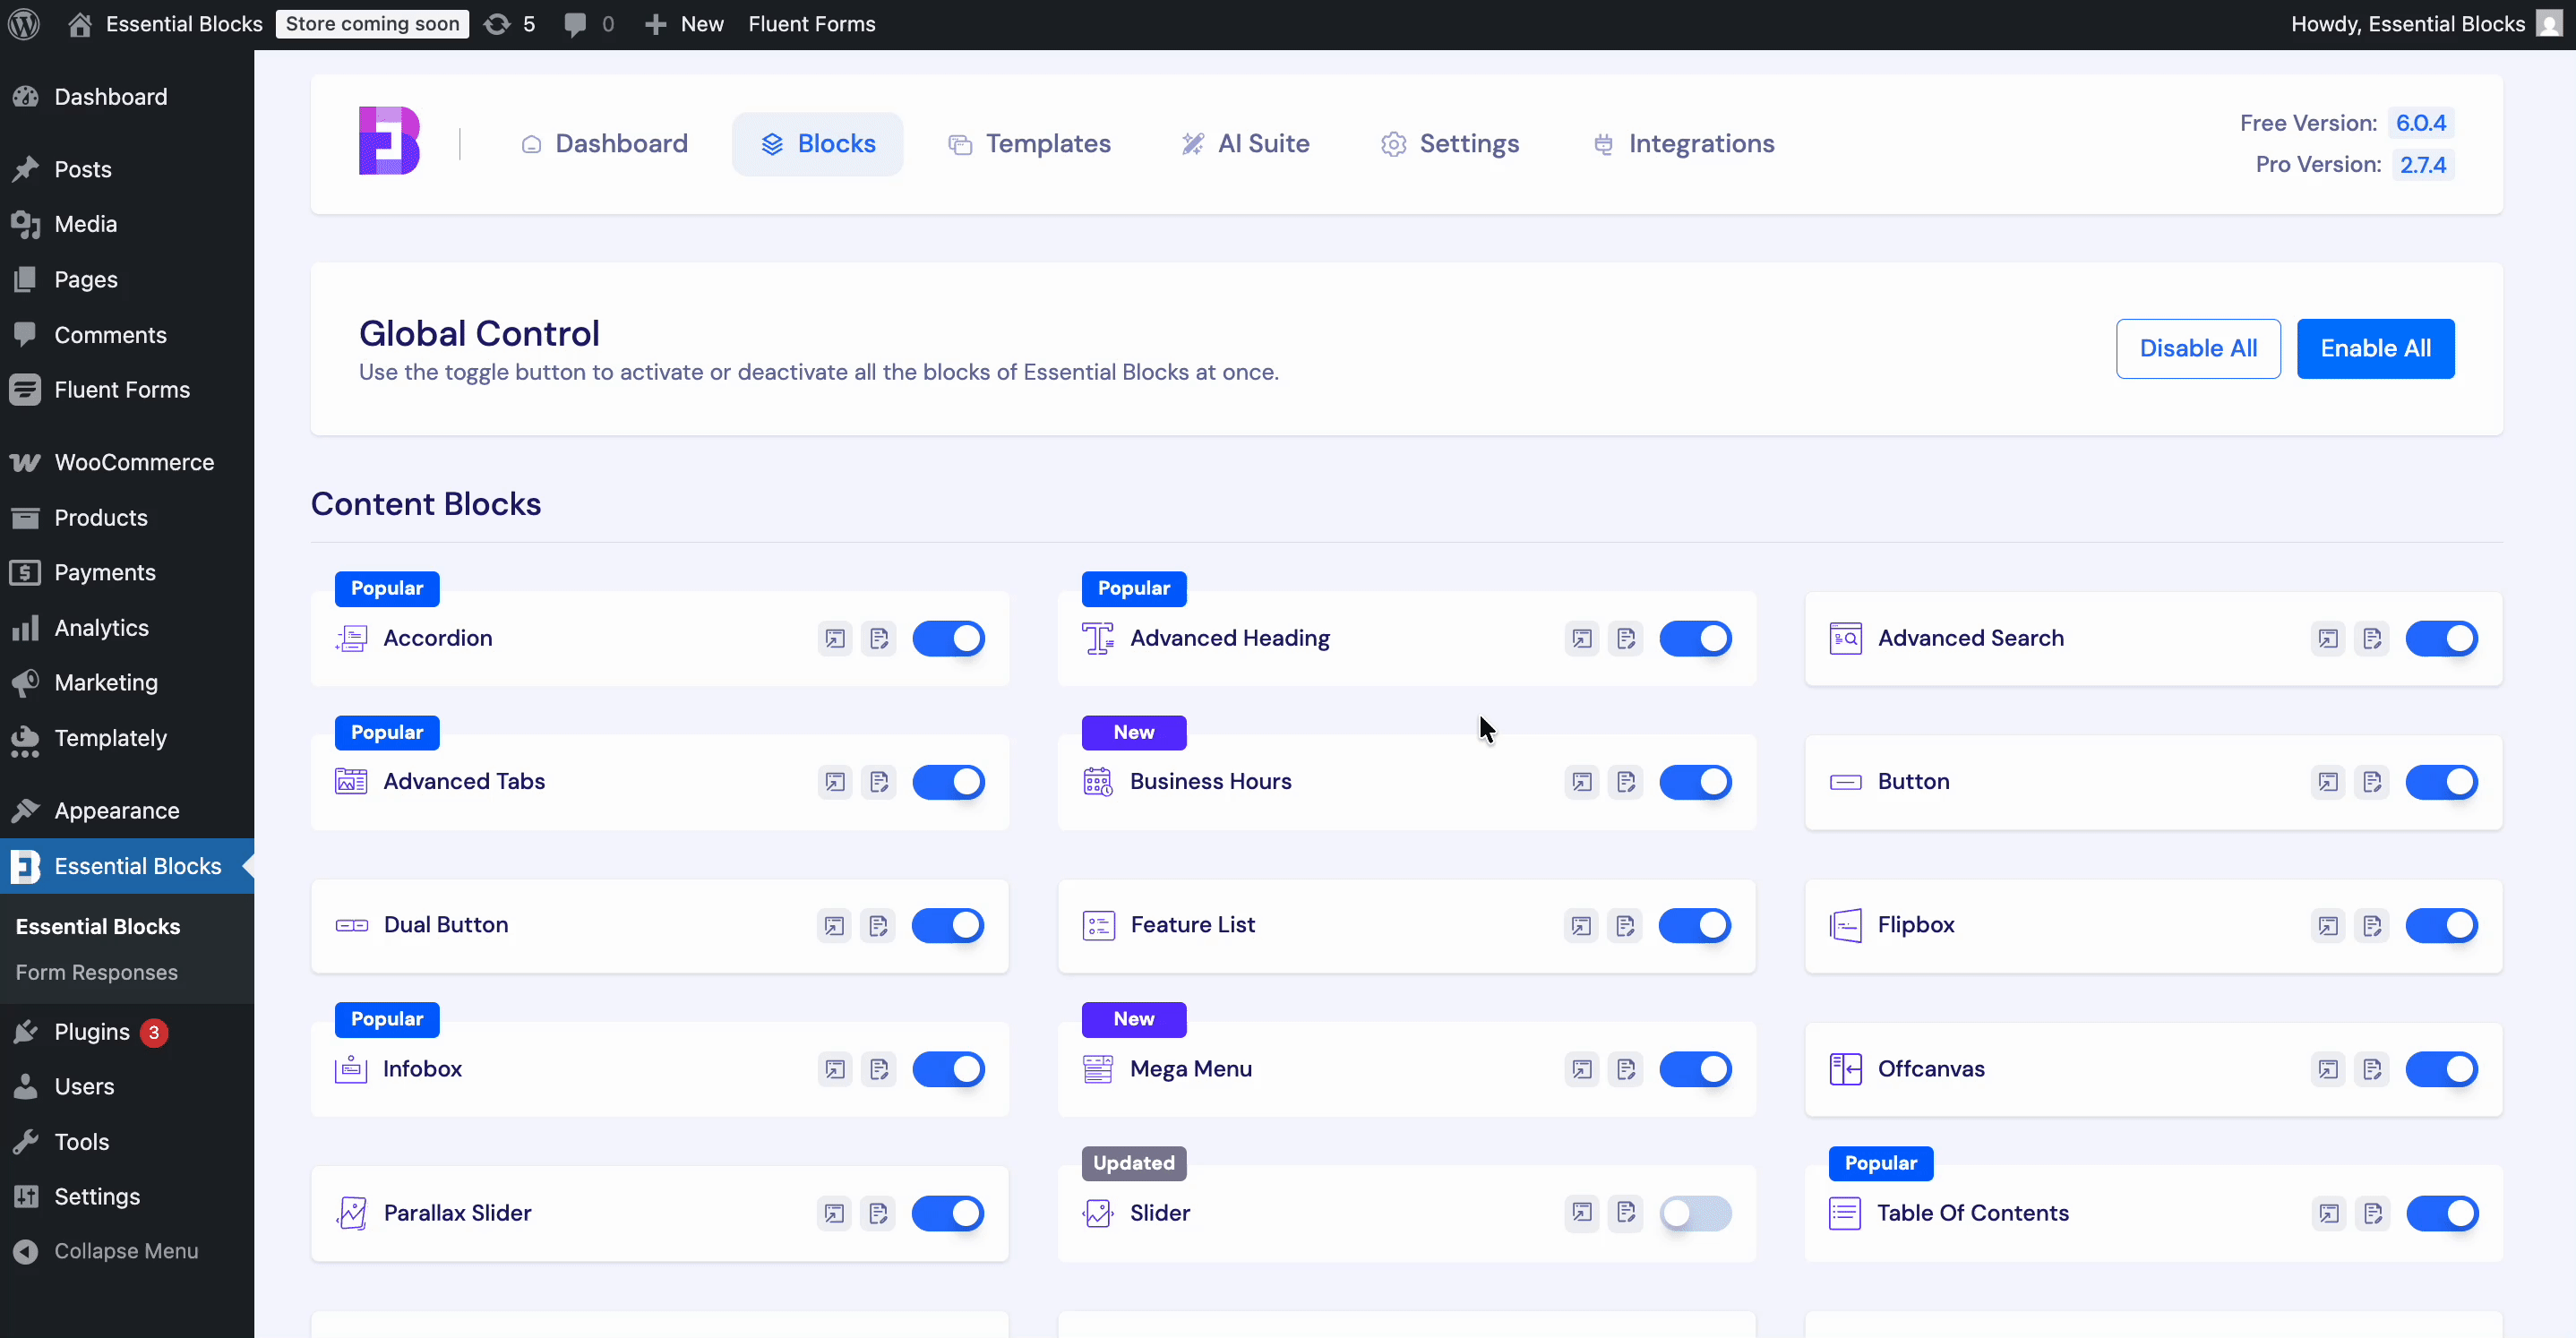Select the Appearance sidebar icon
This screenshot has width=2576, height=1338.
tap(25, 810)
